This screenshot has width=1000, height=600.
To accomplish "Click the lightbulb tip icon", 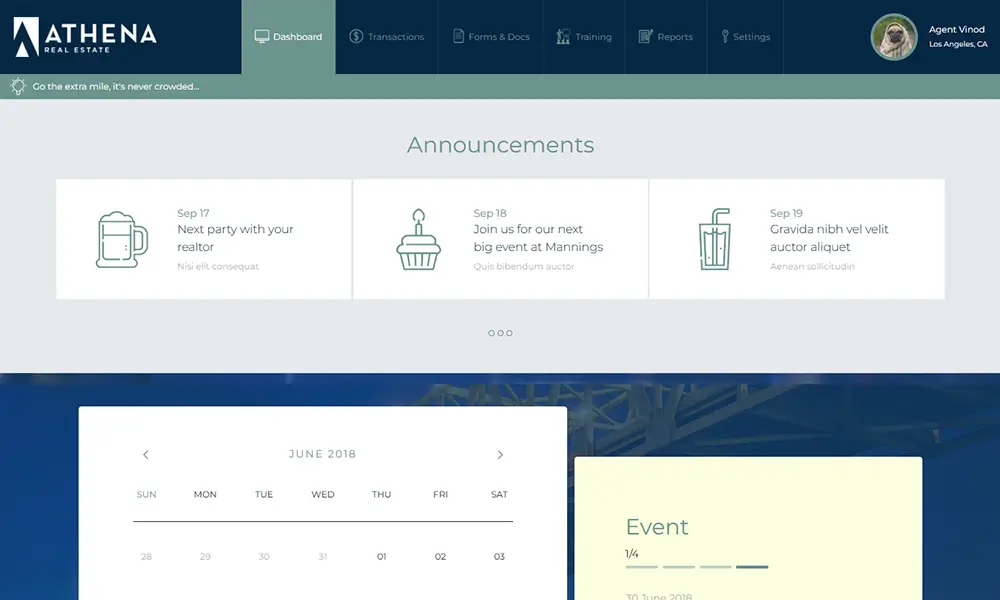I will [x=18, y=86].
